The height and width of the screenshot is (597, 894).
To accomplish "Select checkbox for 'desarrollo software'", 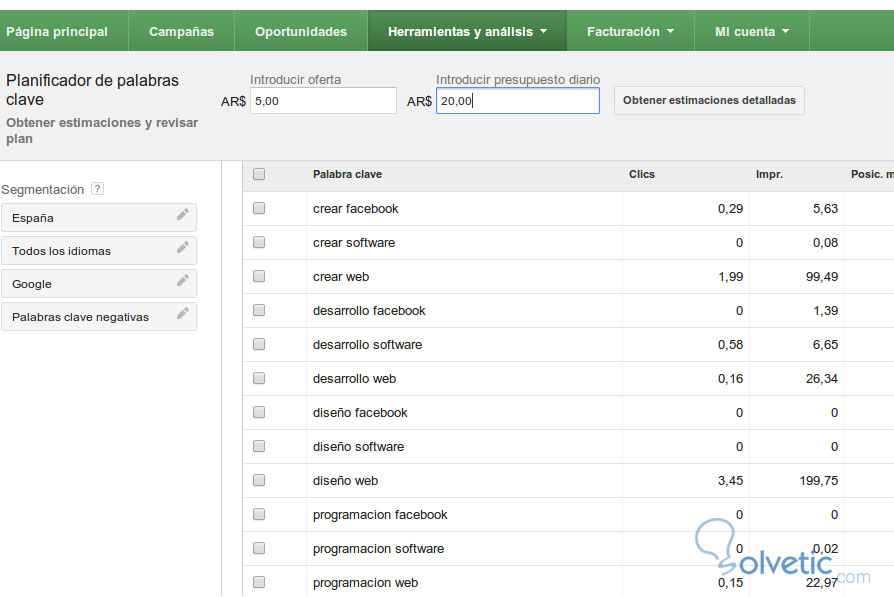I will pyautogui.click(x=259, y=344).
